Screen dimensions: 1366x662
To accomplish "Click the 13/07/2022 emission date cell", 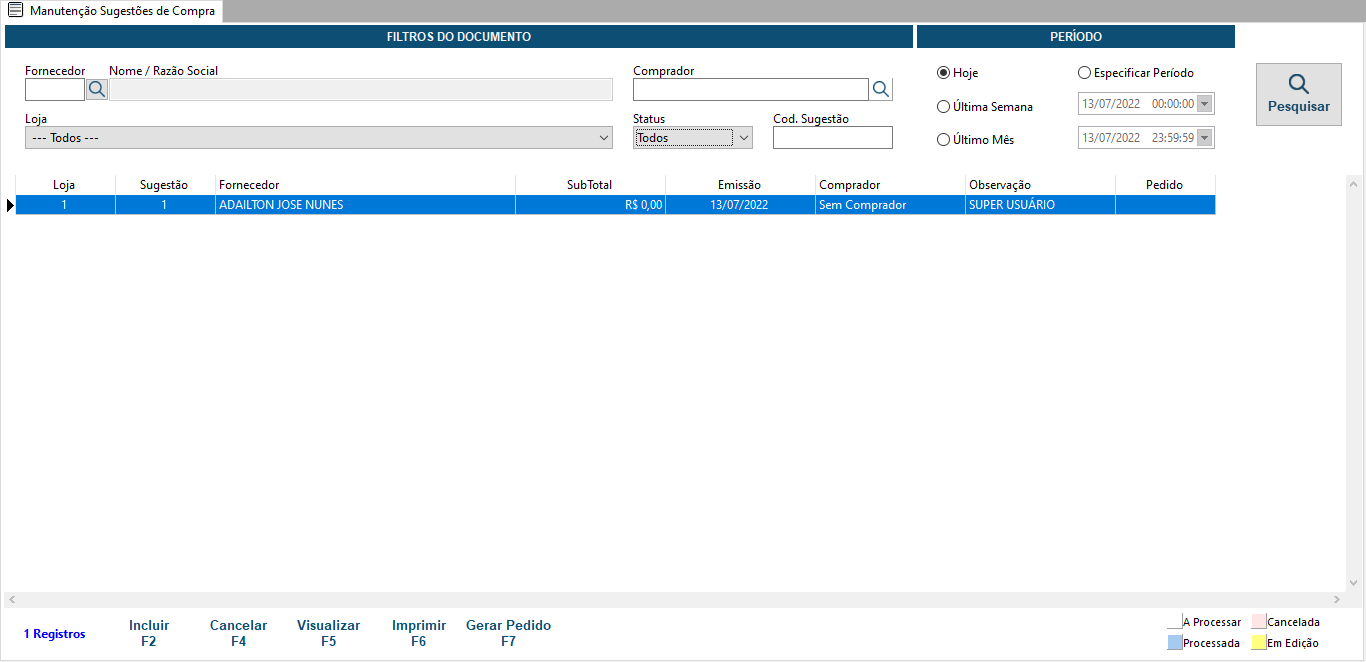I will pyautogui.click(x=740, y=205).
